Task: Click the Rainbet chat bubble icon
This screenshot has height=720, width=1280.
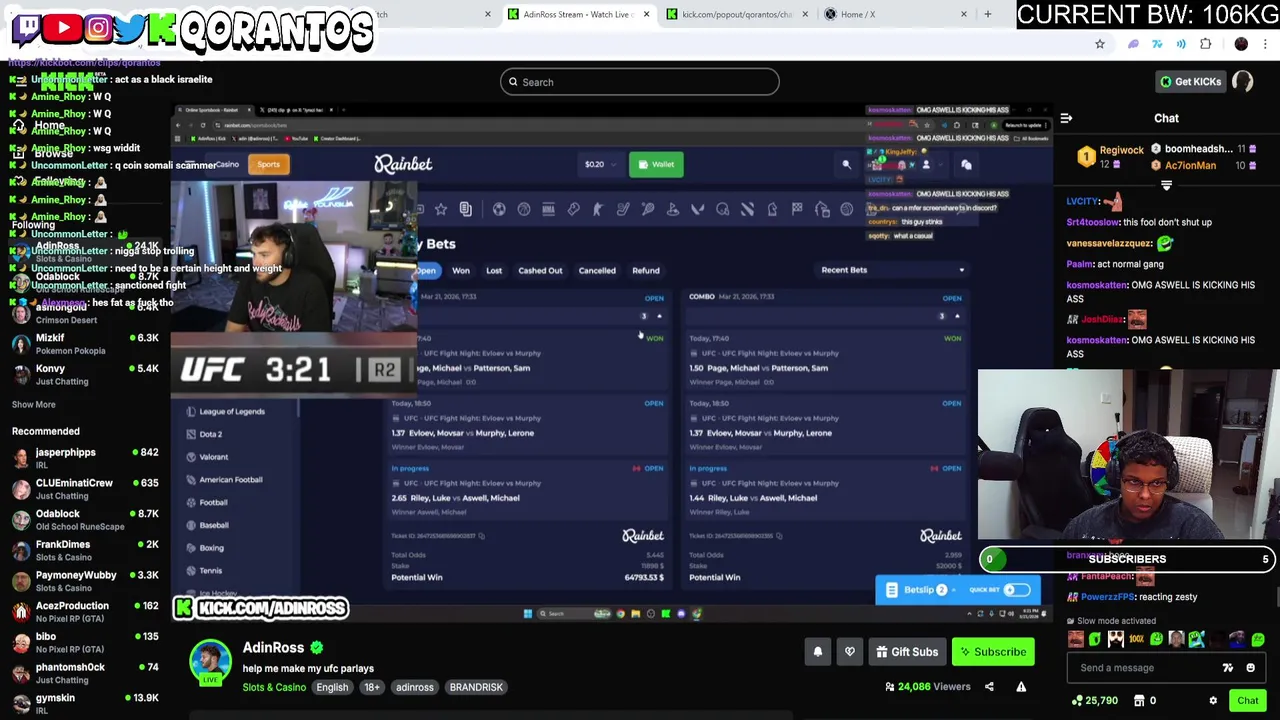Action: tap(966, 165)
